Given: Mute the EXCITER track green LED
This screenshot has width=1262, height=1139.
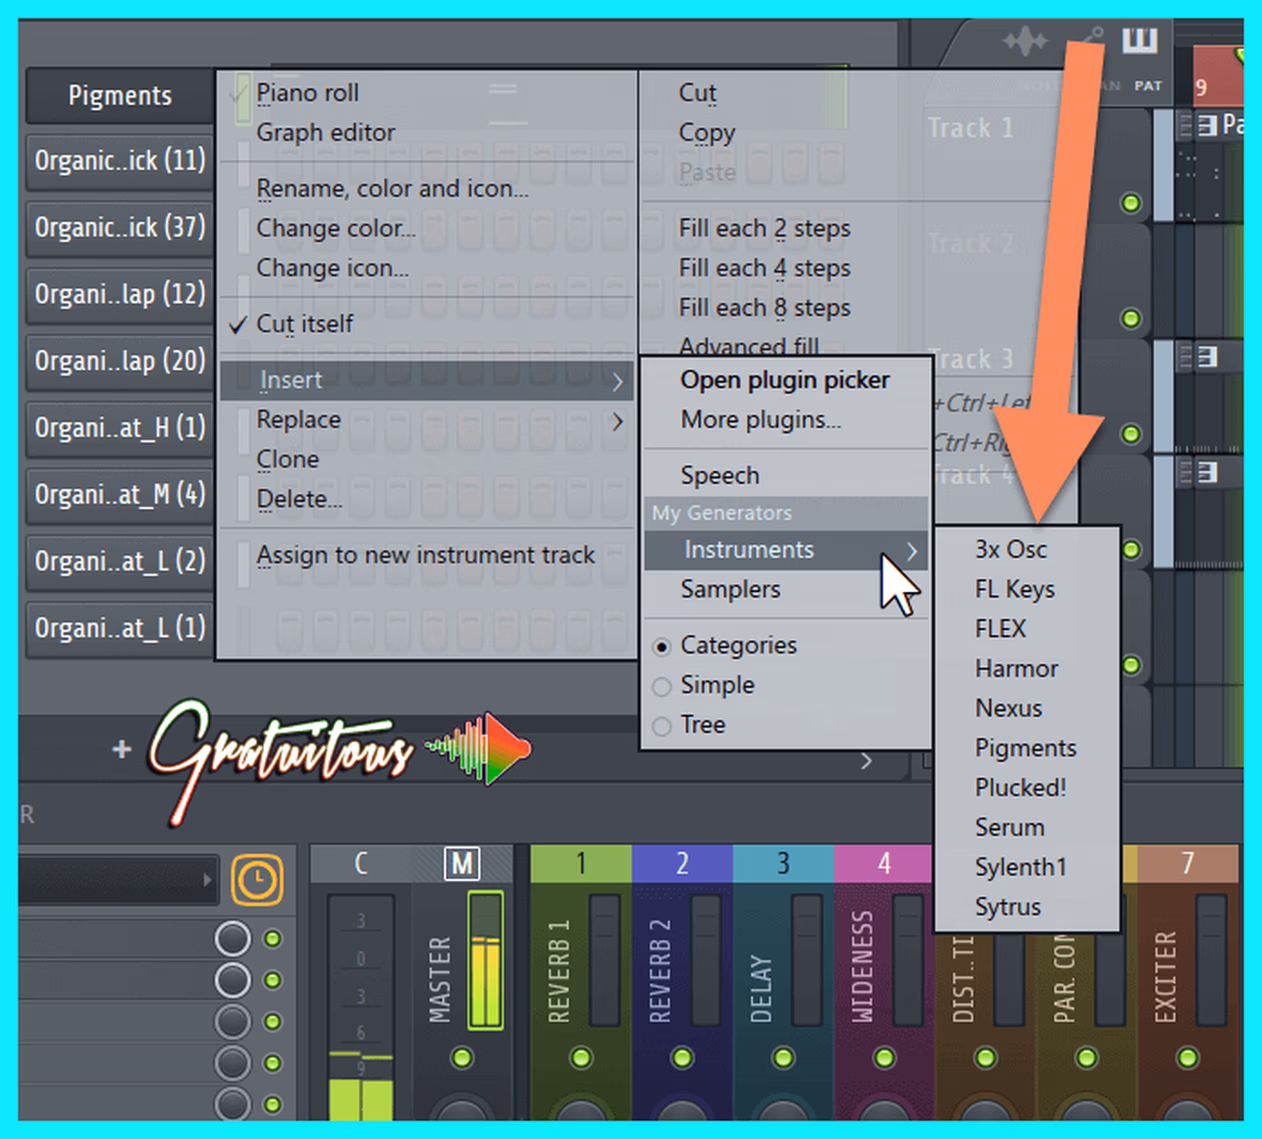Looking at the screenshot, I should [x=1188, y=1058].
